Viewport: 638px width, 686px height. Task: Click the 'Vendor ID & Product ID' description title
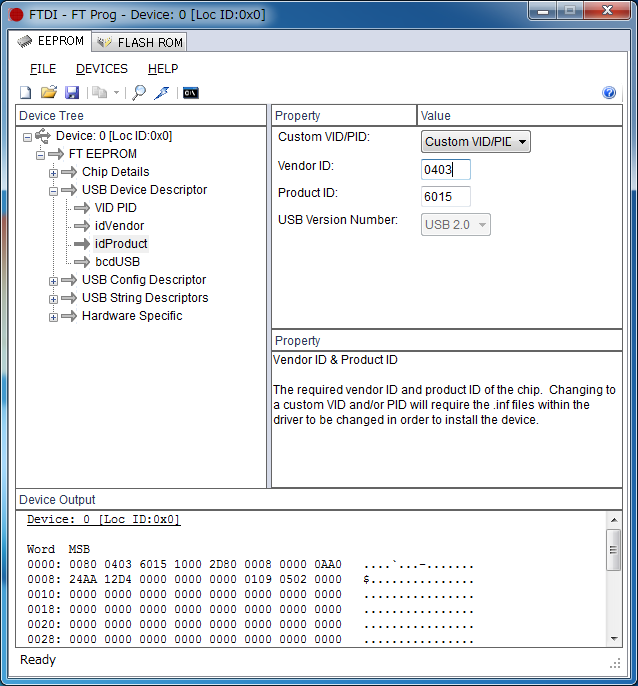(x=335, y=360)
